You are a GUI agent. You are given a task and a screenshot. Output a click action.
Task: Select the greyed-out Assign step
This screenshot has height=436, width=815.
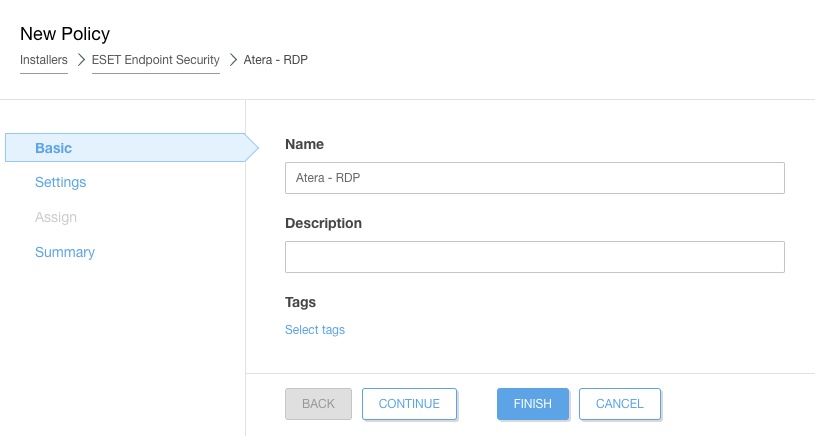click(x=56, y=217)
